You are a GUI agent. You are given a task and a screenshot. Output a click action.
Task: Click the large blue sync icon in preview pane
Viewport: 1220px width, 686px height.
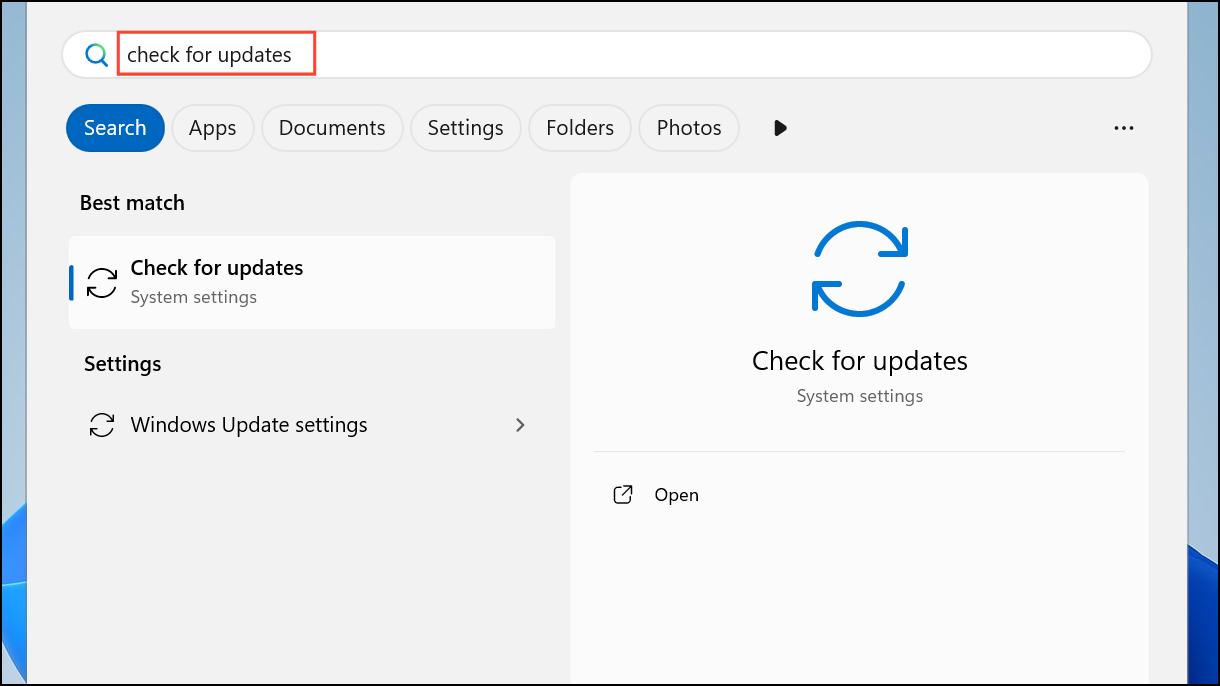pos(859,268)
